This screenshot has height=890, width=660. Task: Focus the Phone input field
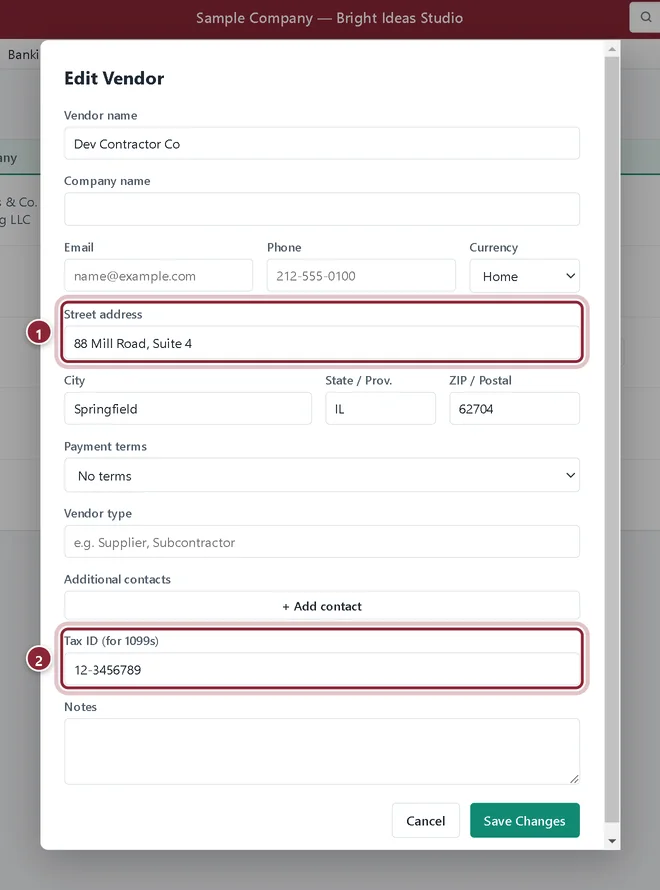pos(361,276)
